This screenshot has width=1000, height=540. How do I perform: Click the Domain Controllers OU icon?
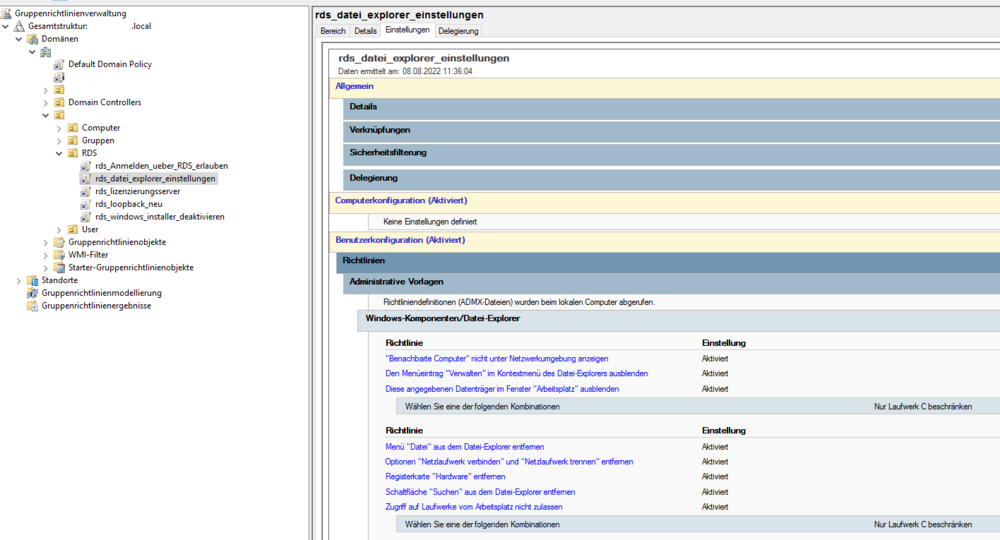tap(59, 102)
